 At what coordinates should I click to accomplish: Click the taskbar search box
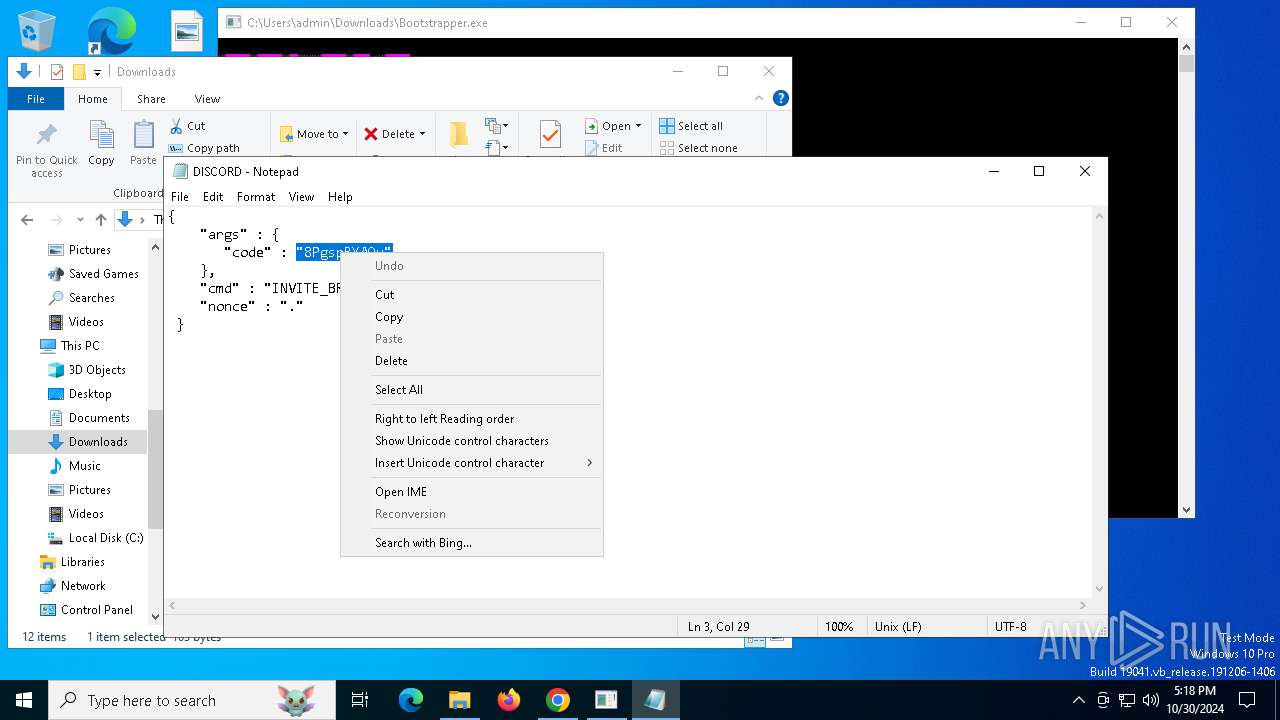192,700
